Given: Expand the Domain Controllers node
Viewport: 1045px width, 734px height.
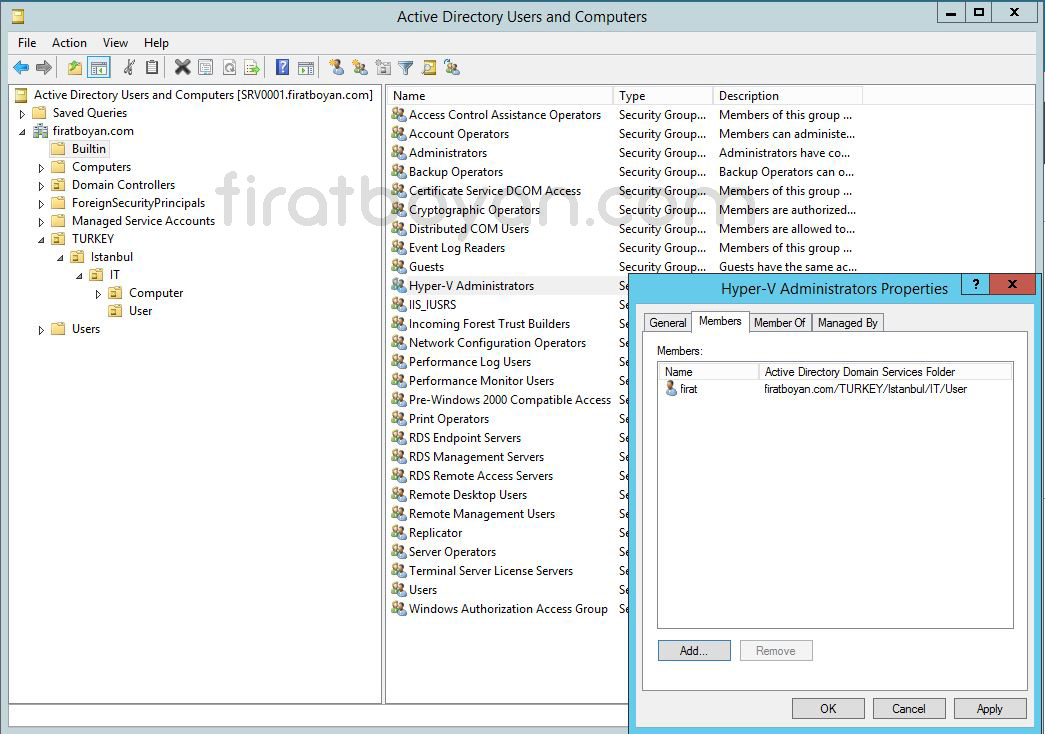Looking at the screenshot, I should tap(41, 185).
